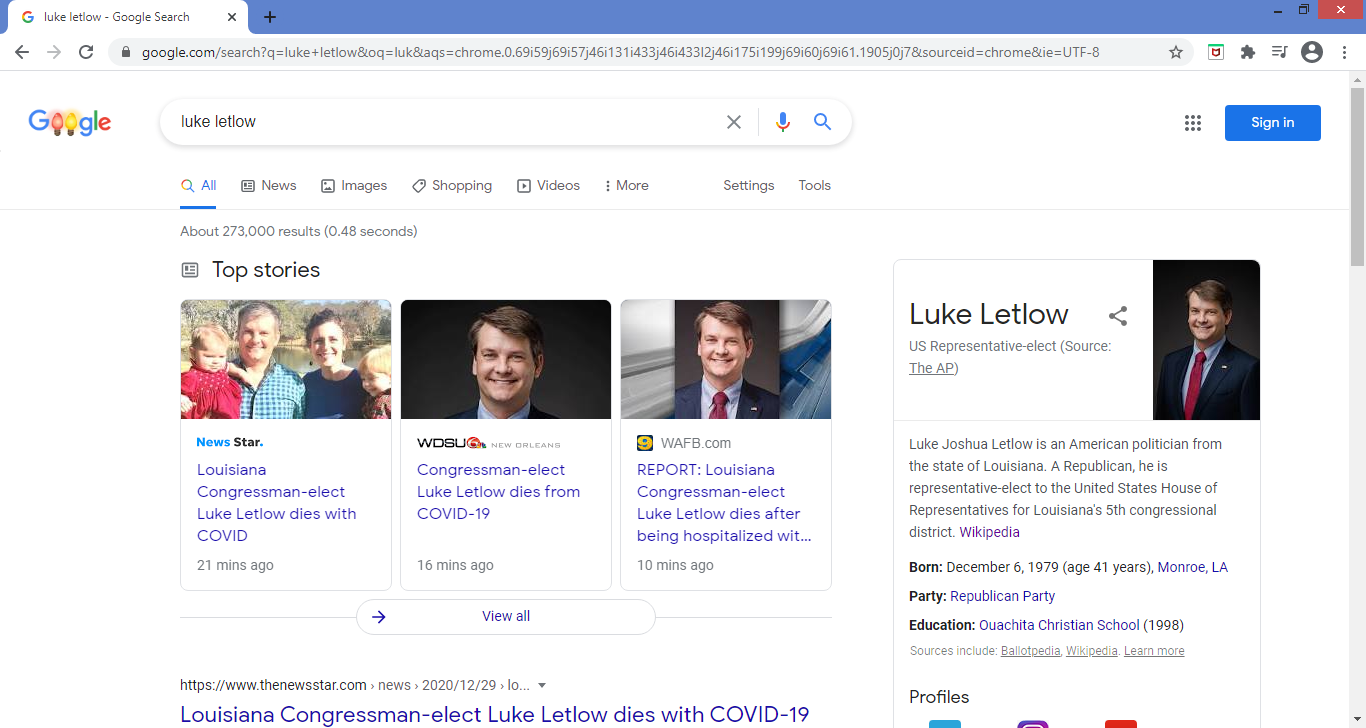
Task: Switch to the Videos tab
Action: click(x=548, y=186)
